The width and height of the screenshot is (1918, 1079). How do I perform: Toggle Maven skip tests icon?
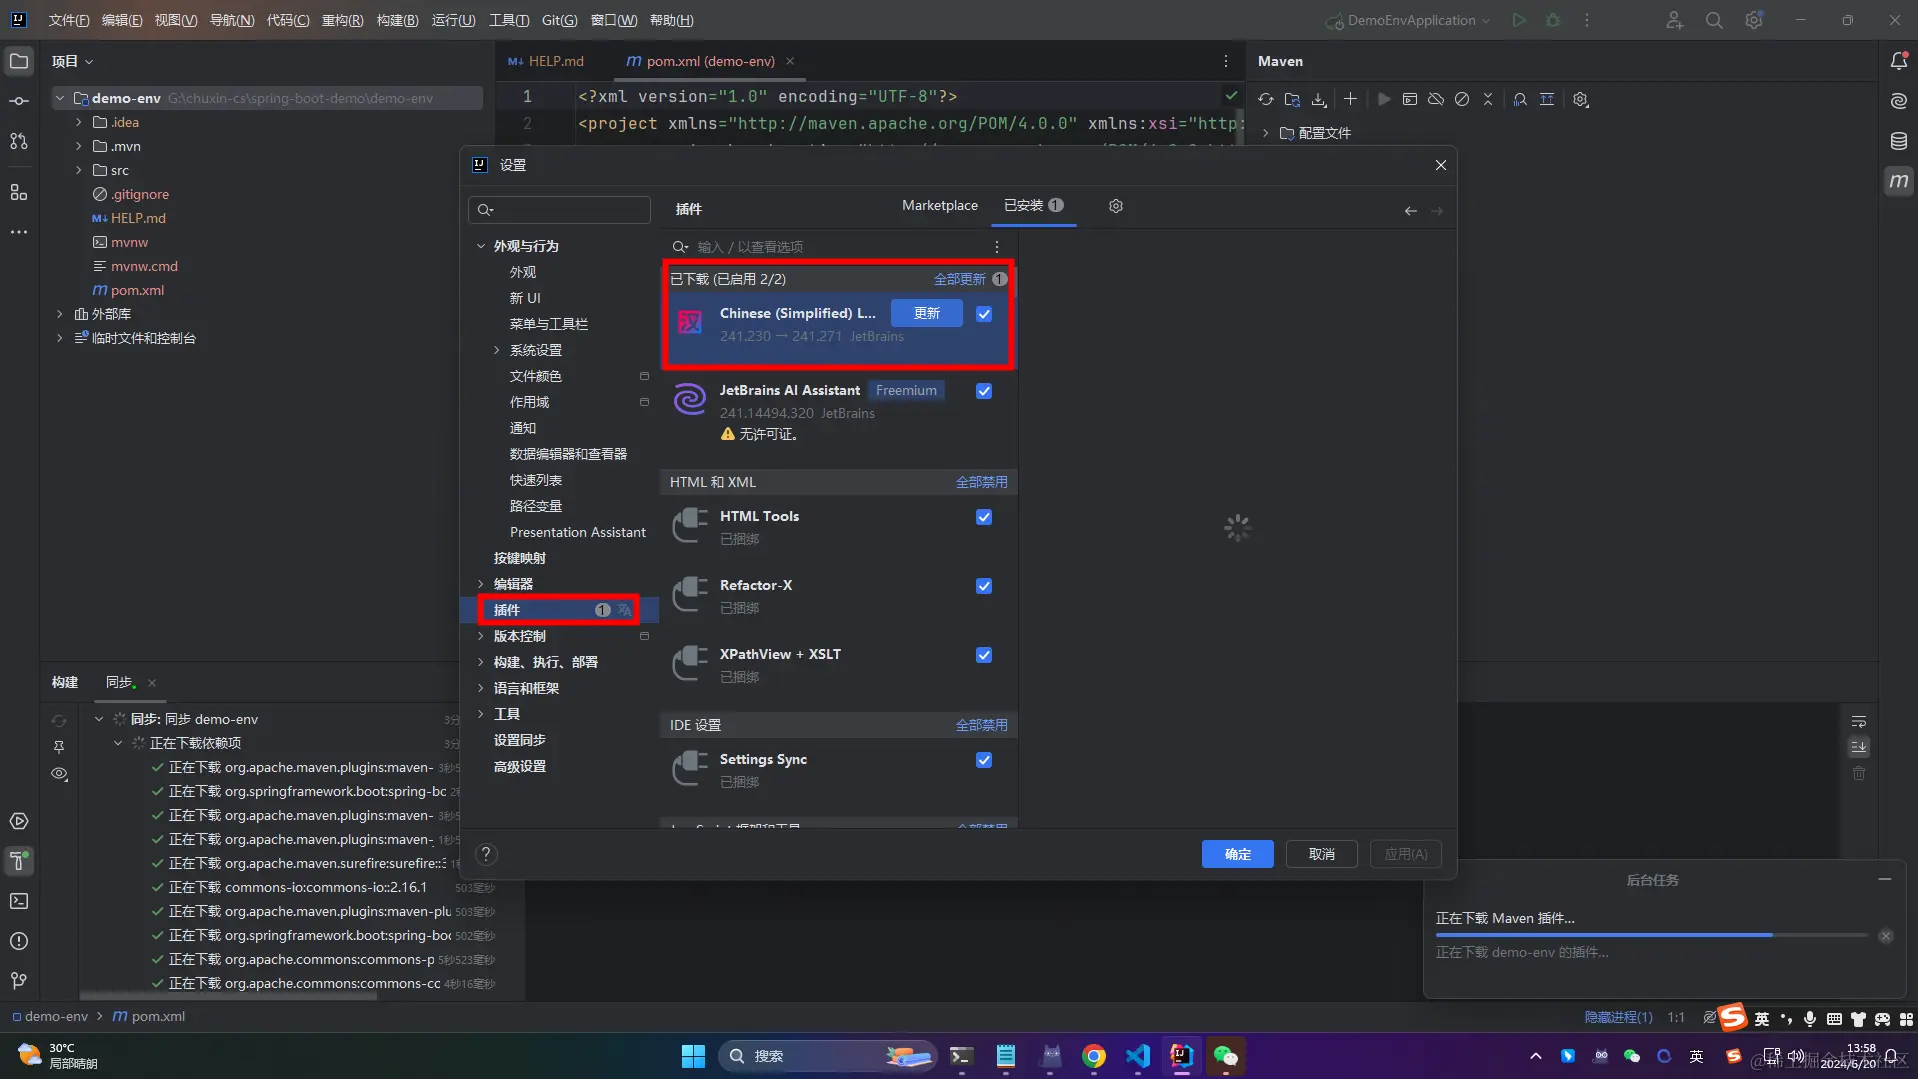(1462, 99)
